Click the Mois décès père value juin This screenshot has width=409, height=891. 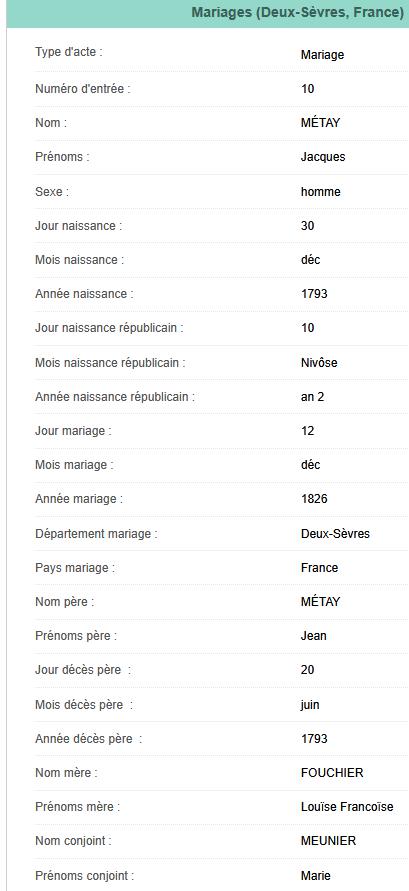(x=310, y=705)
